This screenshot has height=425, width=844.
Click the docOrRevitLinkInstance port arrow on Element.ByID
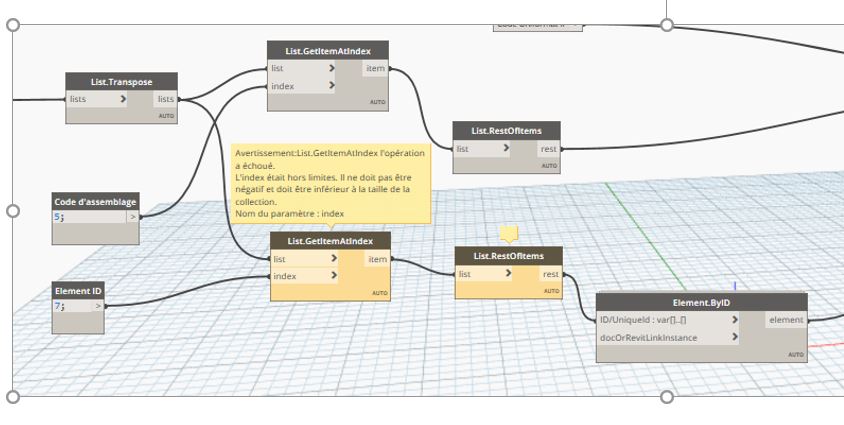pyautogui.click(x=735, y=337)
